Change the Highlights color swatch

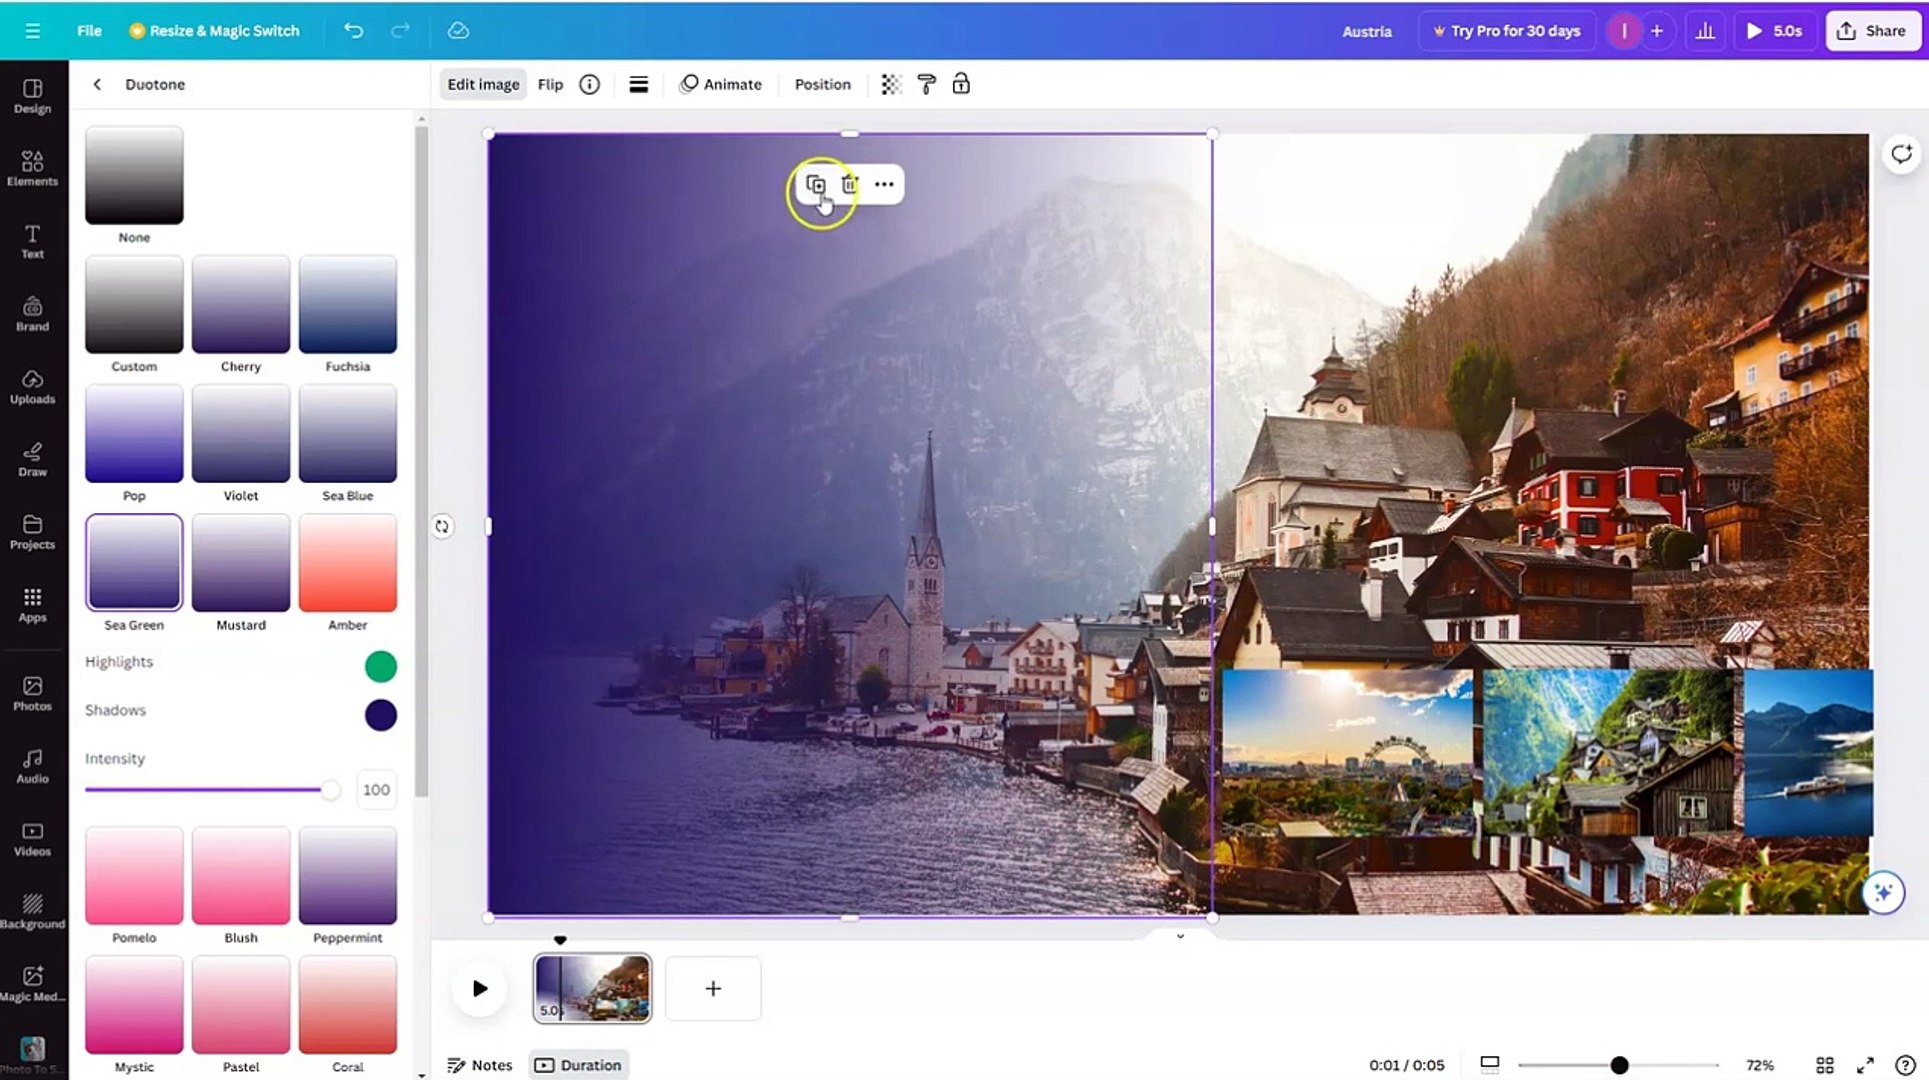(x=380, y=666)
